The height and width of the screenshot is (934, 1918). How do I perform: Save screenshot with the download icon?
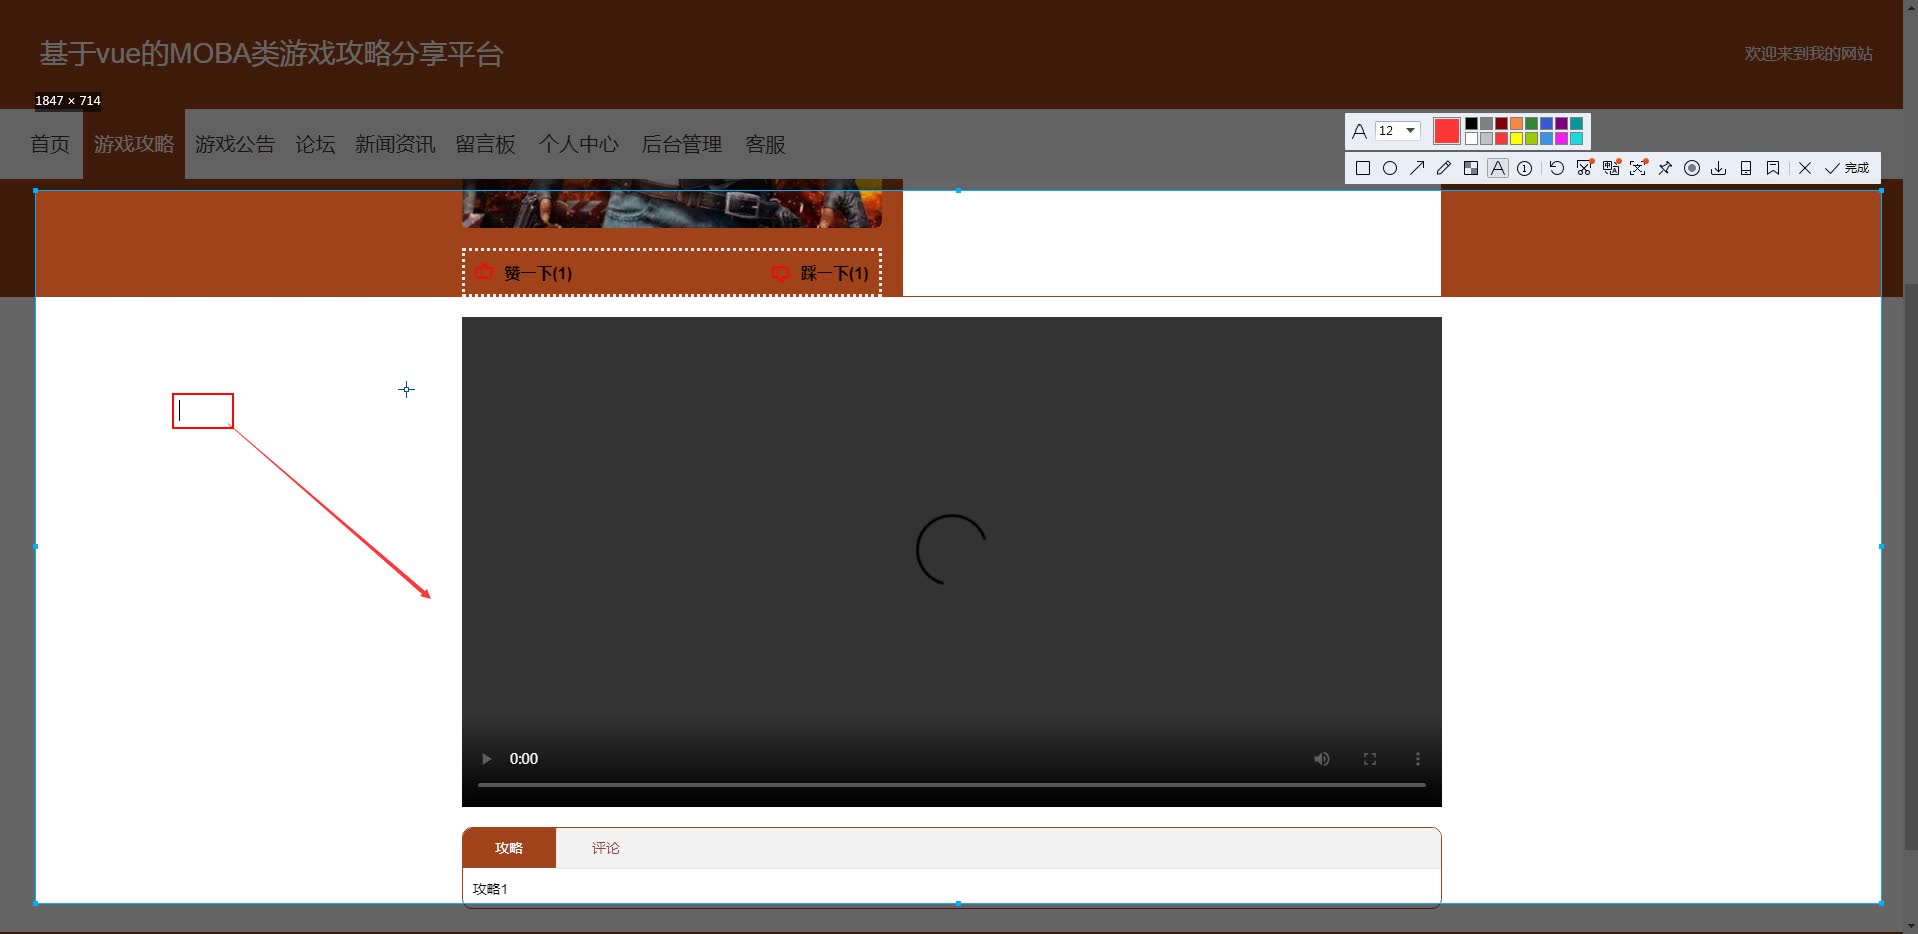[x=1718, y=168]
